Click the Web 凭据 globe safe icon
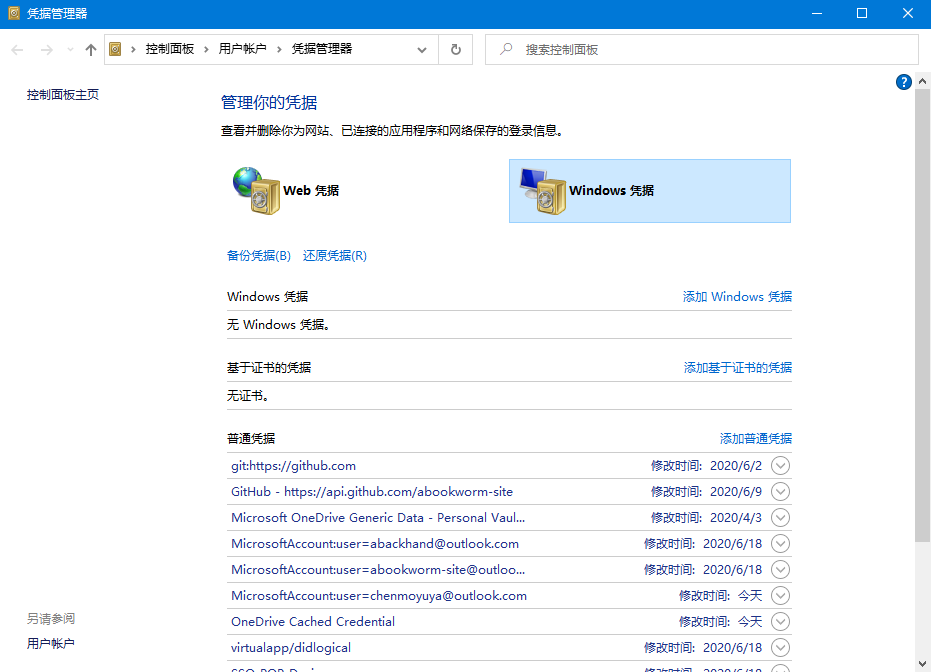Viewport: 931px width, 672px height. click(x=255, y=190)
